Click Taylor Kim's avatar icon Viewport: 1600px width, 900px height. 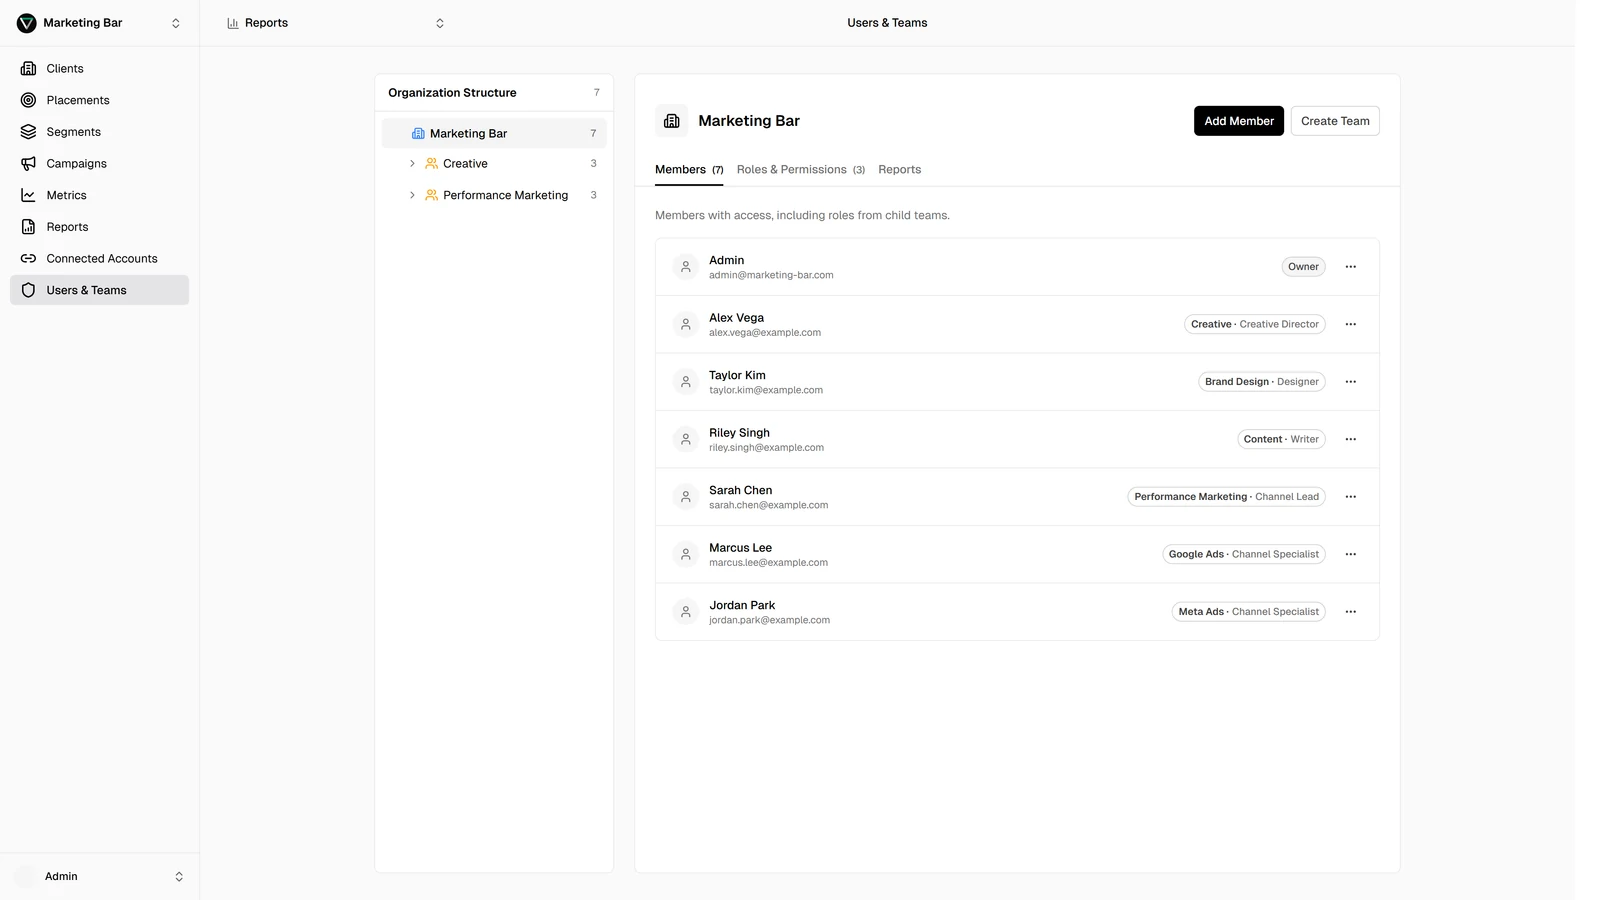tap(685, 382)
